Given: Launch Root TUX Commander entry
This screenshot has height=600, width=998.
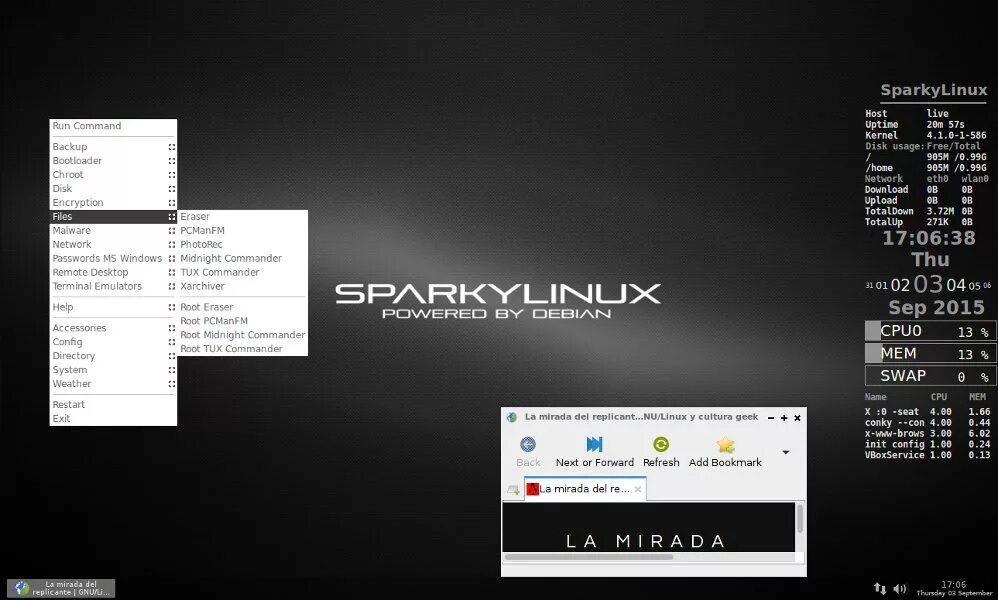Looking at the screenshot, I should point(242,349).
